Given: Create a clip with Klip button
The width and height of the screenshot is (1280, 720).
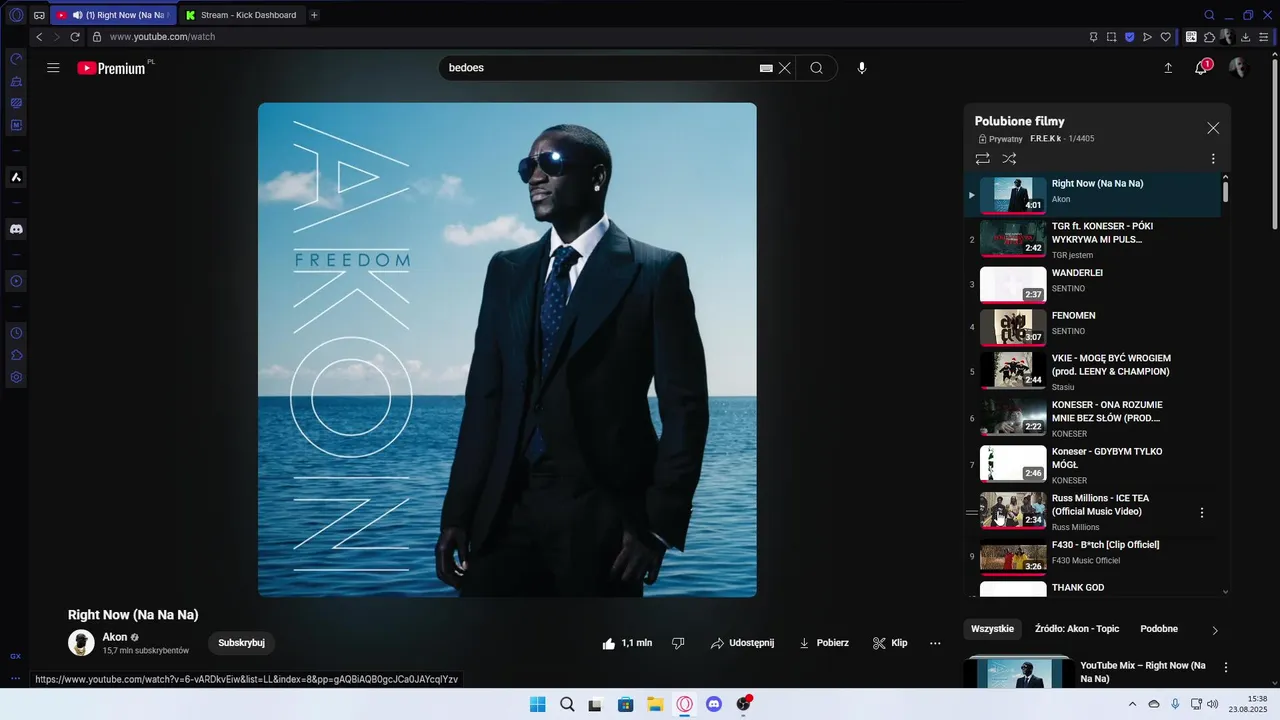Looking at the screenshot, I should point(890,643).
